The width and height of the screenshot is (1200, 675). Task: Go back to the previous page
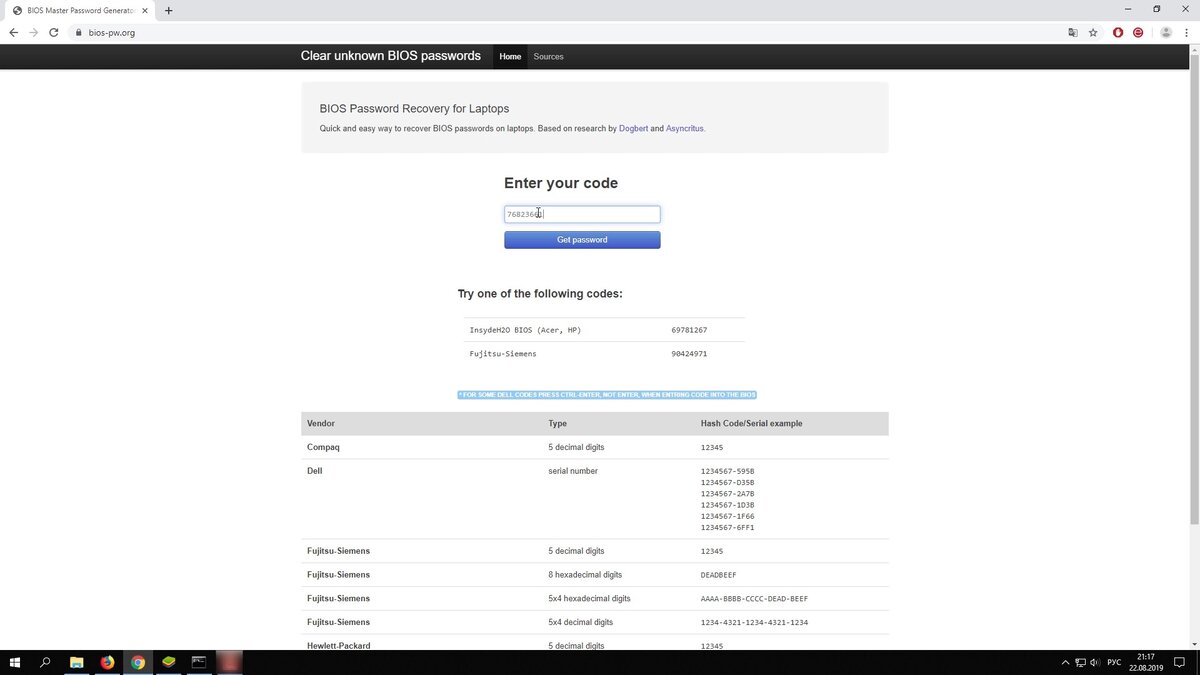(13, 32)
